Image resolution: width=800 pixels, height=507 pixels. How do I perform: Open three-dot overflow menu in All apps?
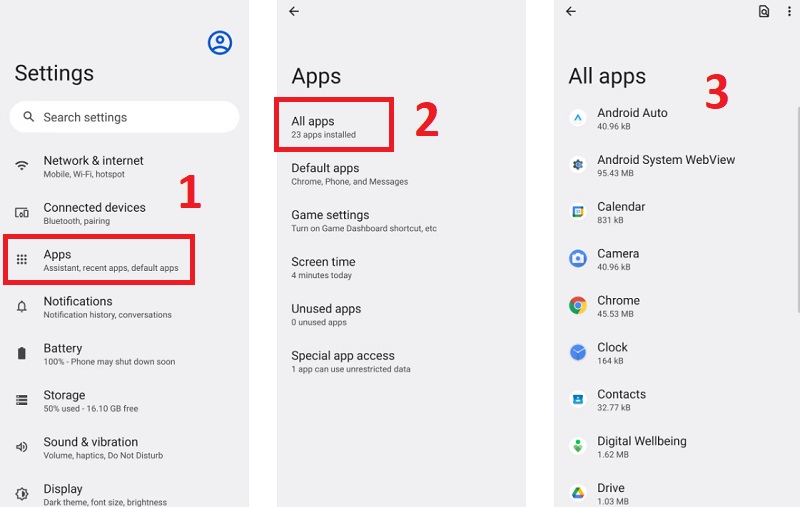click(x=787, y=11)
